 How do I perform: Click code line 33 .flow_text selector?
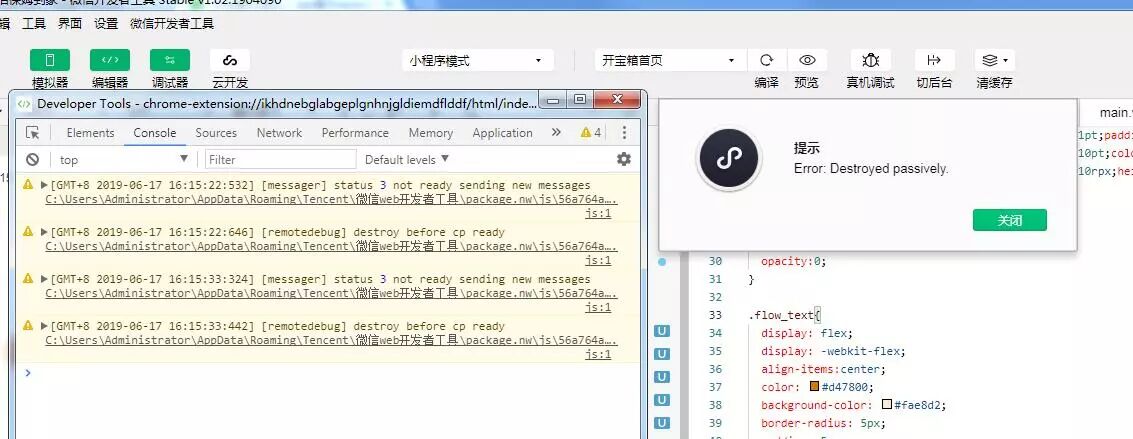point(785,315)
